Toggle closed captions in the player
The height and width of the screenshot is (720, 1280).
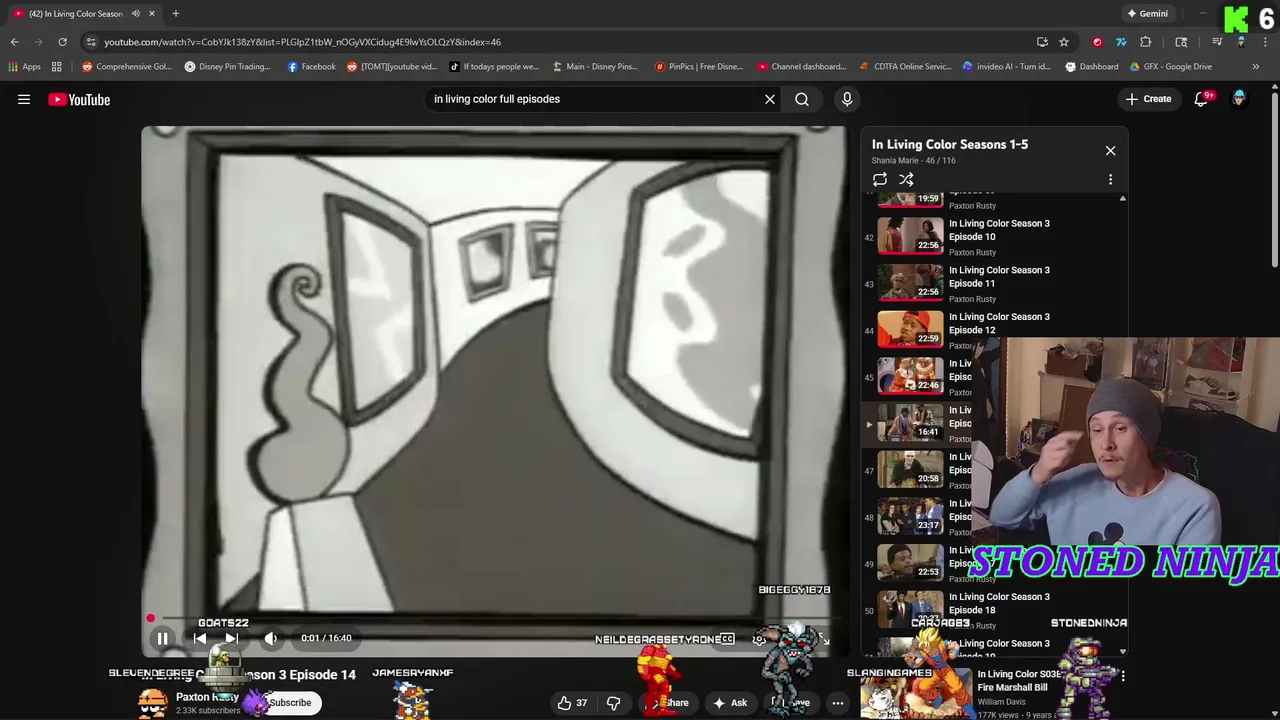727,639
